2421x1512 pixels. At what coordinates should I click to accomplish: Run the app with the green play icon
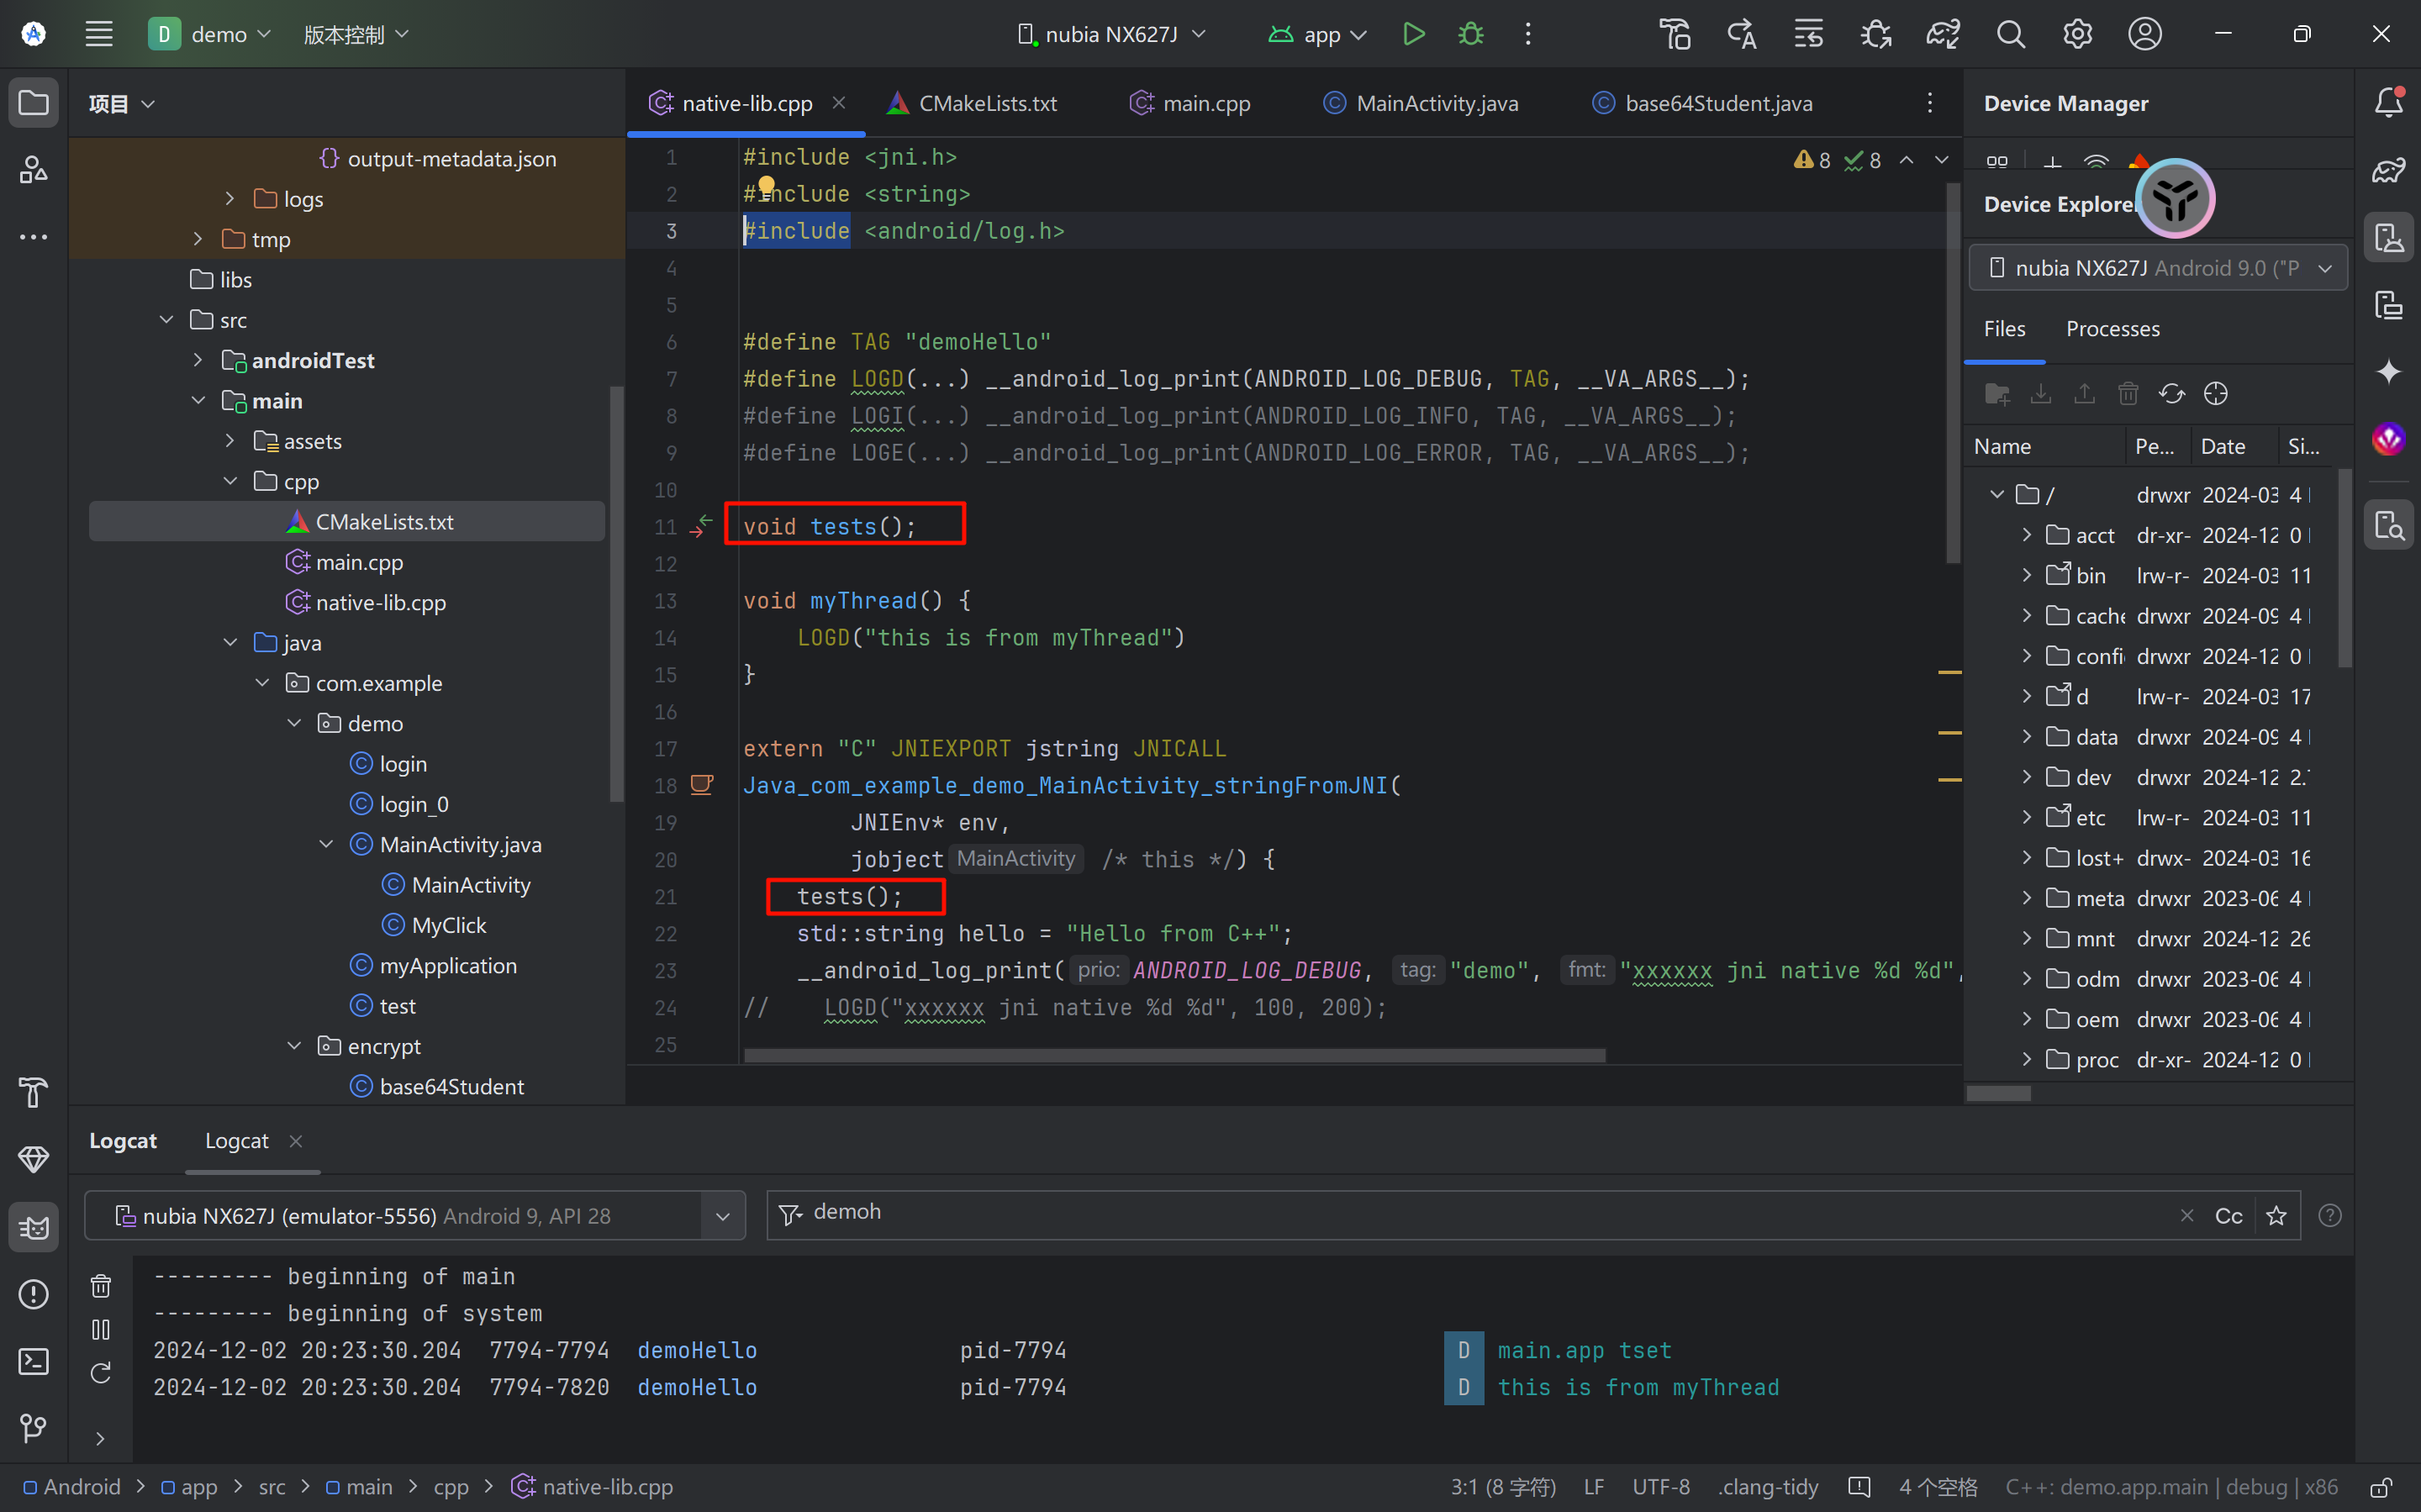1413,34
